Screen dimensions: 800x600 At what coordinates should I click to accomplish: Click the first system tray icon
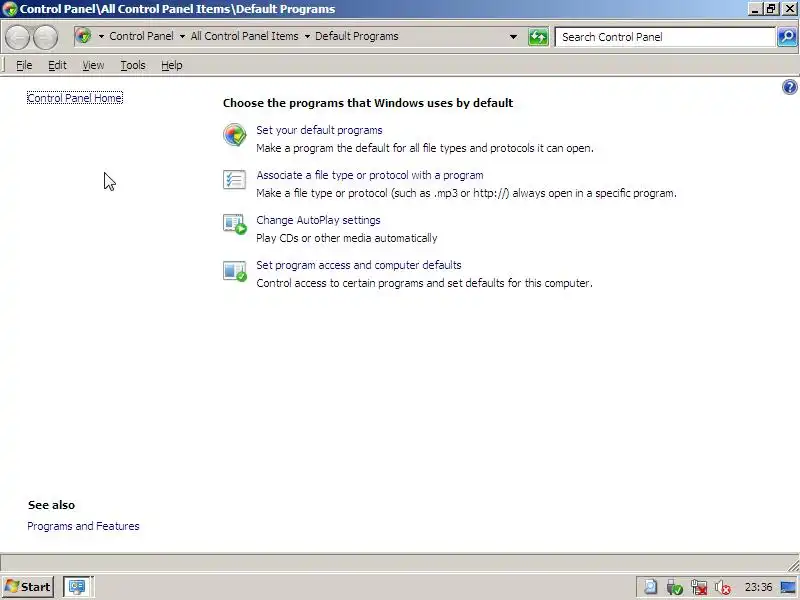pos(651,587)
